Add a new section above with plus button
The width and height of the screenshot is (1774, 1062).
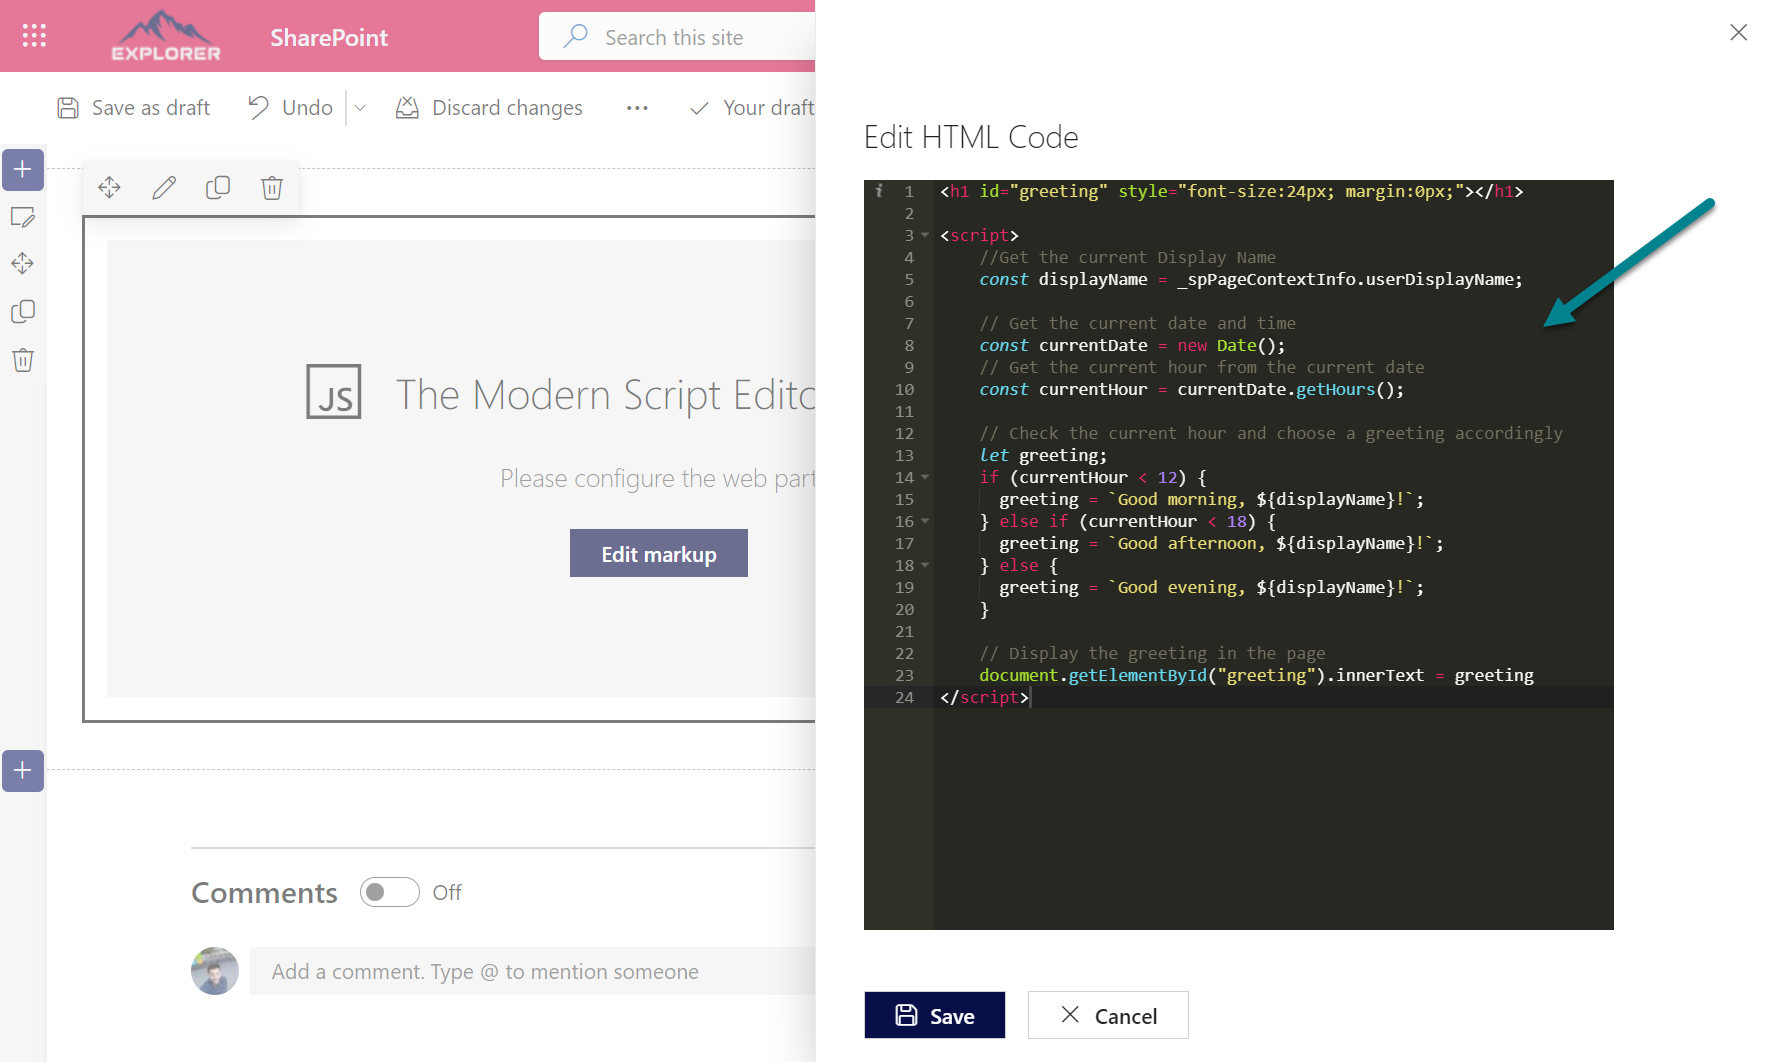coord(23,170)
